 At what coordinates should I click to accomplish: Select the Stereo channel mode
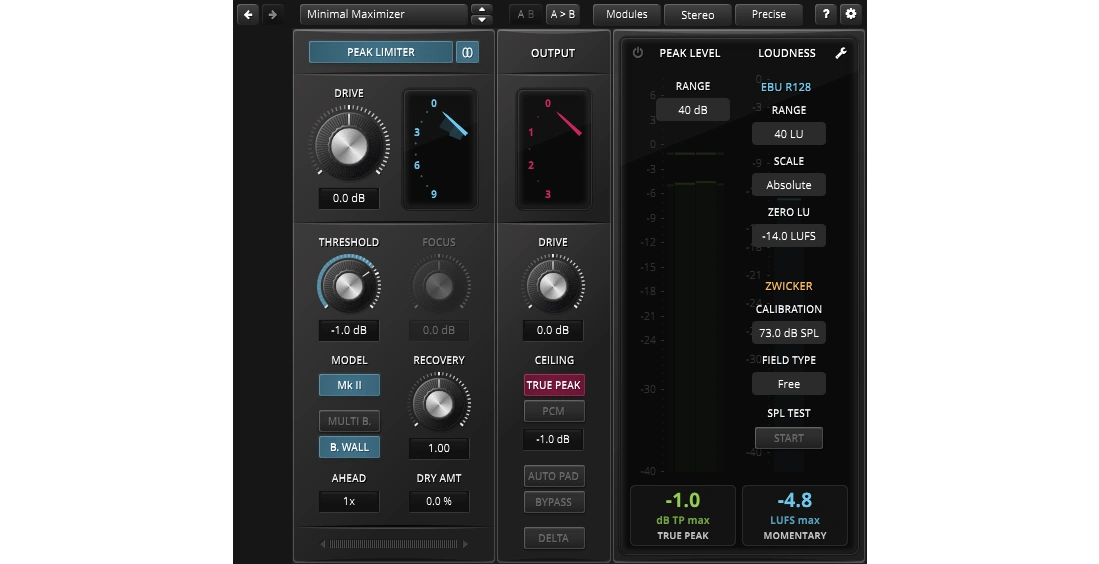697,15
